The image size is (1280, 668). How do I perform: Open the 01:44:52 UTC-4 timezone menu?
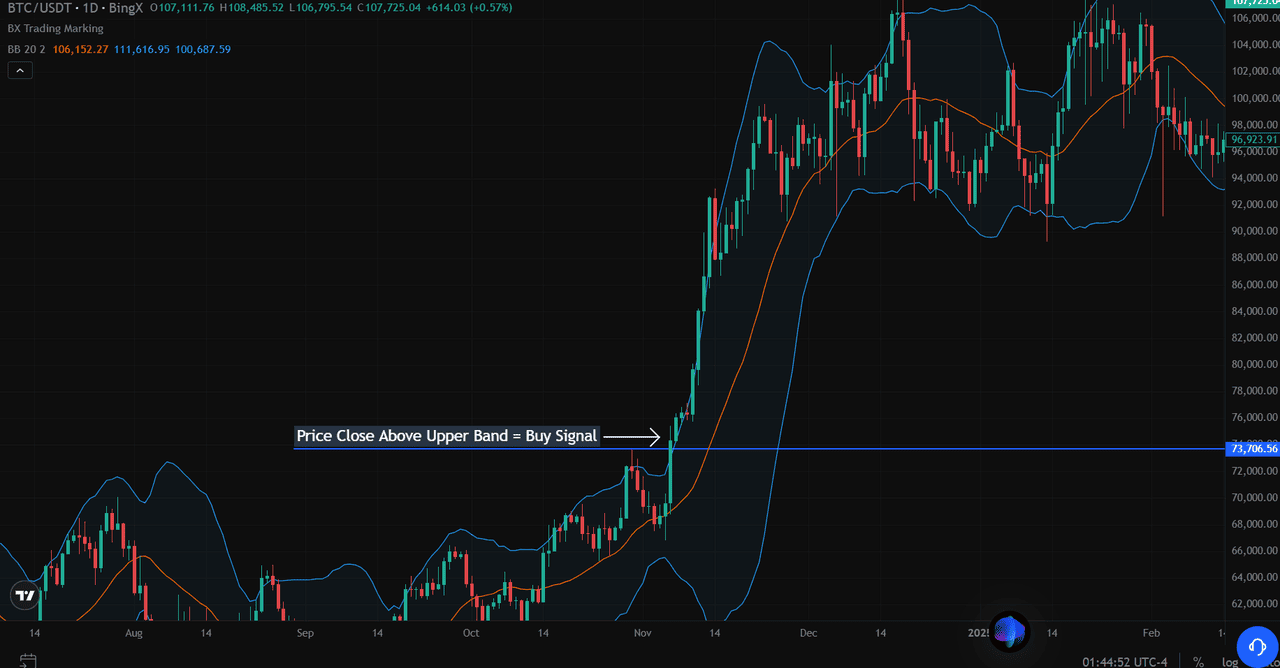click(x=1126, y=662)
